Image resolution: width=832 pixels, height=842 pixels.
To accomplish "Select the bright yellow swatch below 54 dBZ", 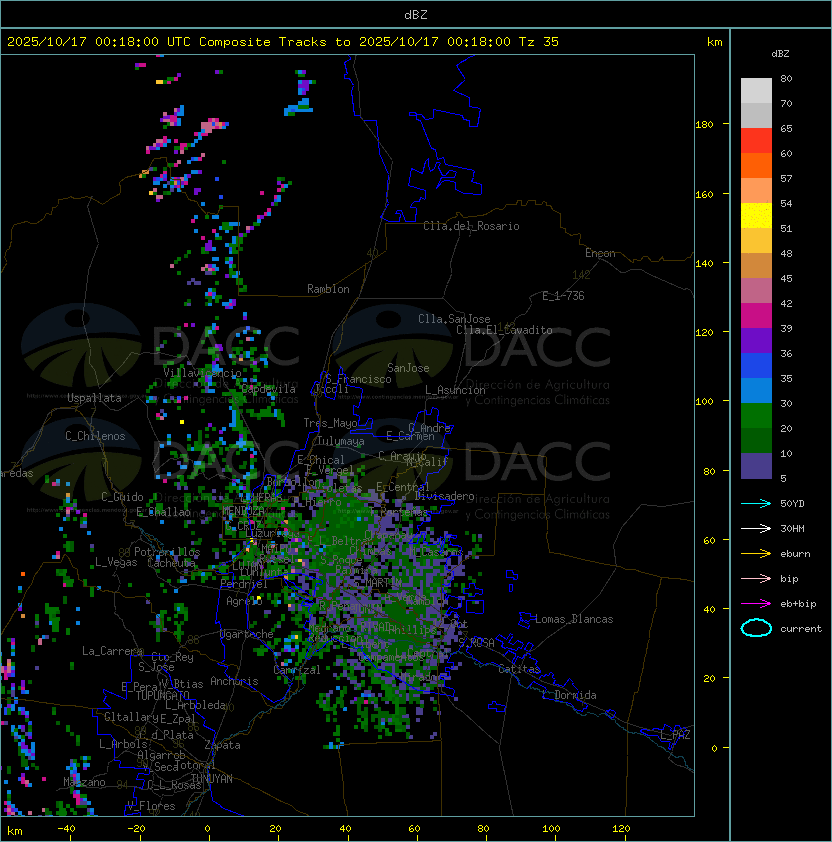I will [x=756, y=216].
